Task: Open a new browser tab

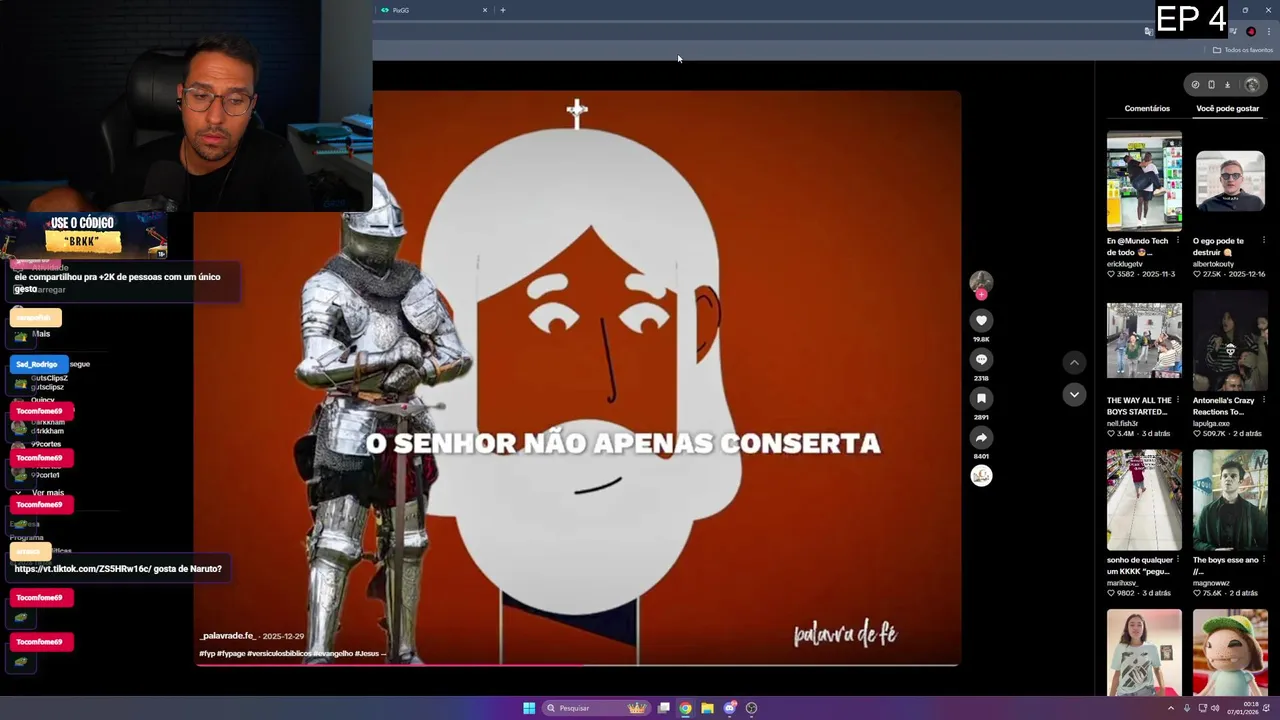Action: click(502, 10)
